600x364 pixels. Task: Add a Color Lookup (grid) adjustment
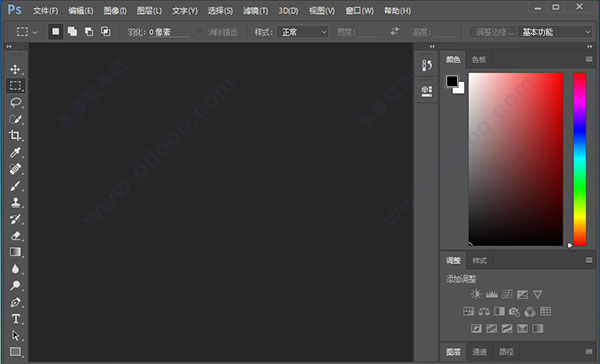point(545,312)
